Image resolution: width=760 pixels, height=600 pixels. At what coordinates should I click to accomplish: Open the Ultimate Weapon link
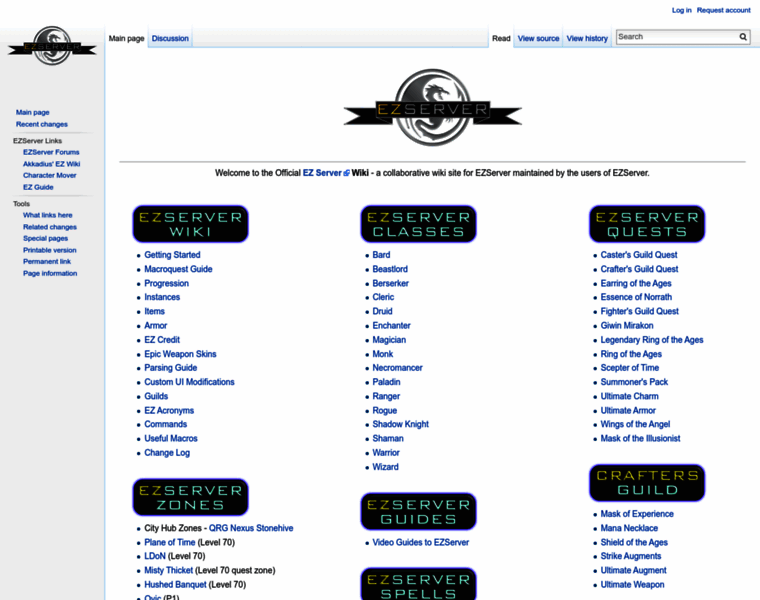pos(632,585)
